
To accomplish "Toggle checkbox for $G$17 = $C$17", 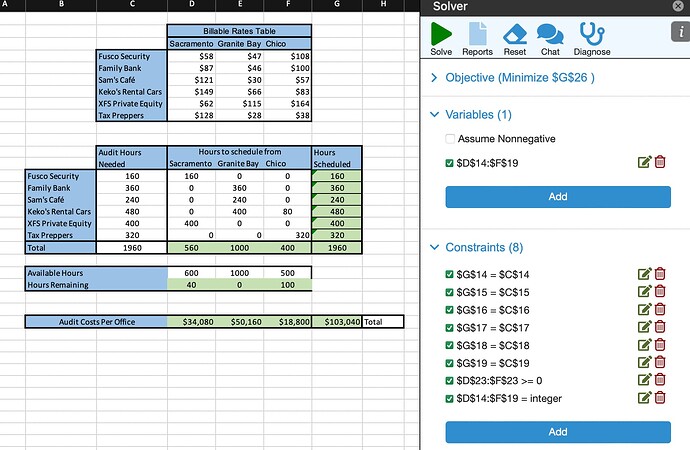I will [449, 328].
